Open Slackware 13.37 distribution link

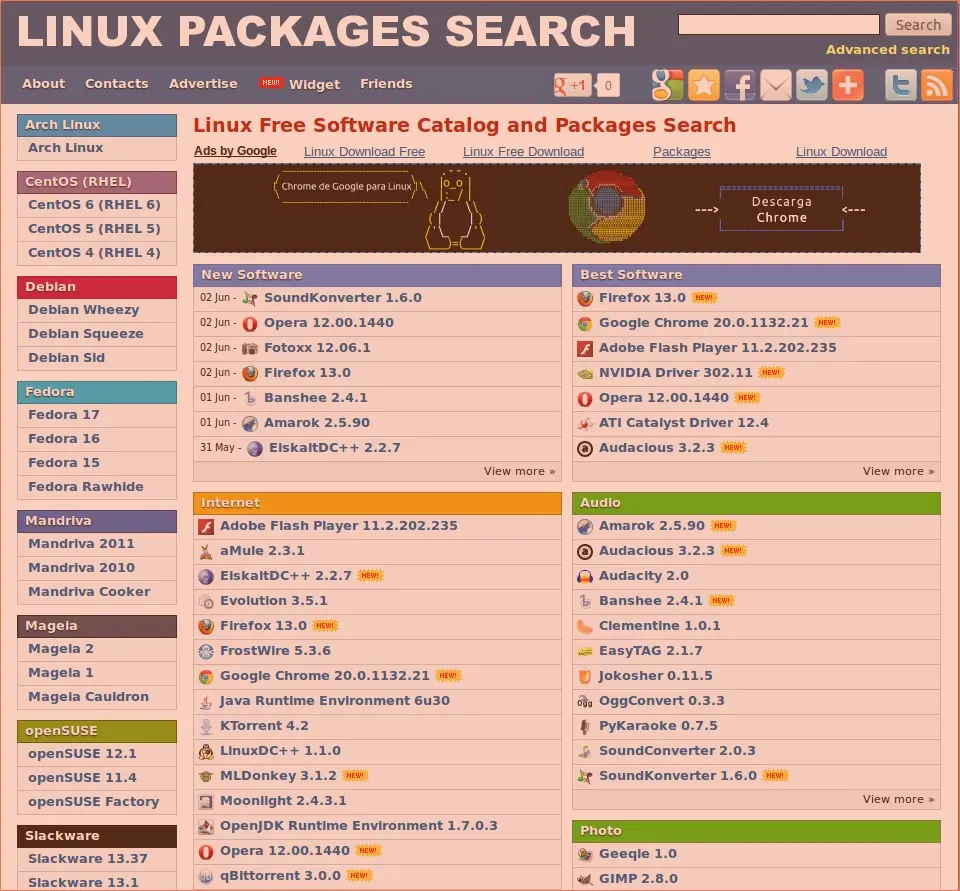(88, 859)
